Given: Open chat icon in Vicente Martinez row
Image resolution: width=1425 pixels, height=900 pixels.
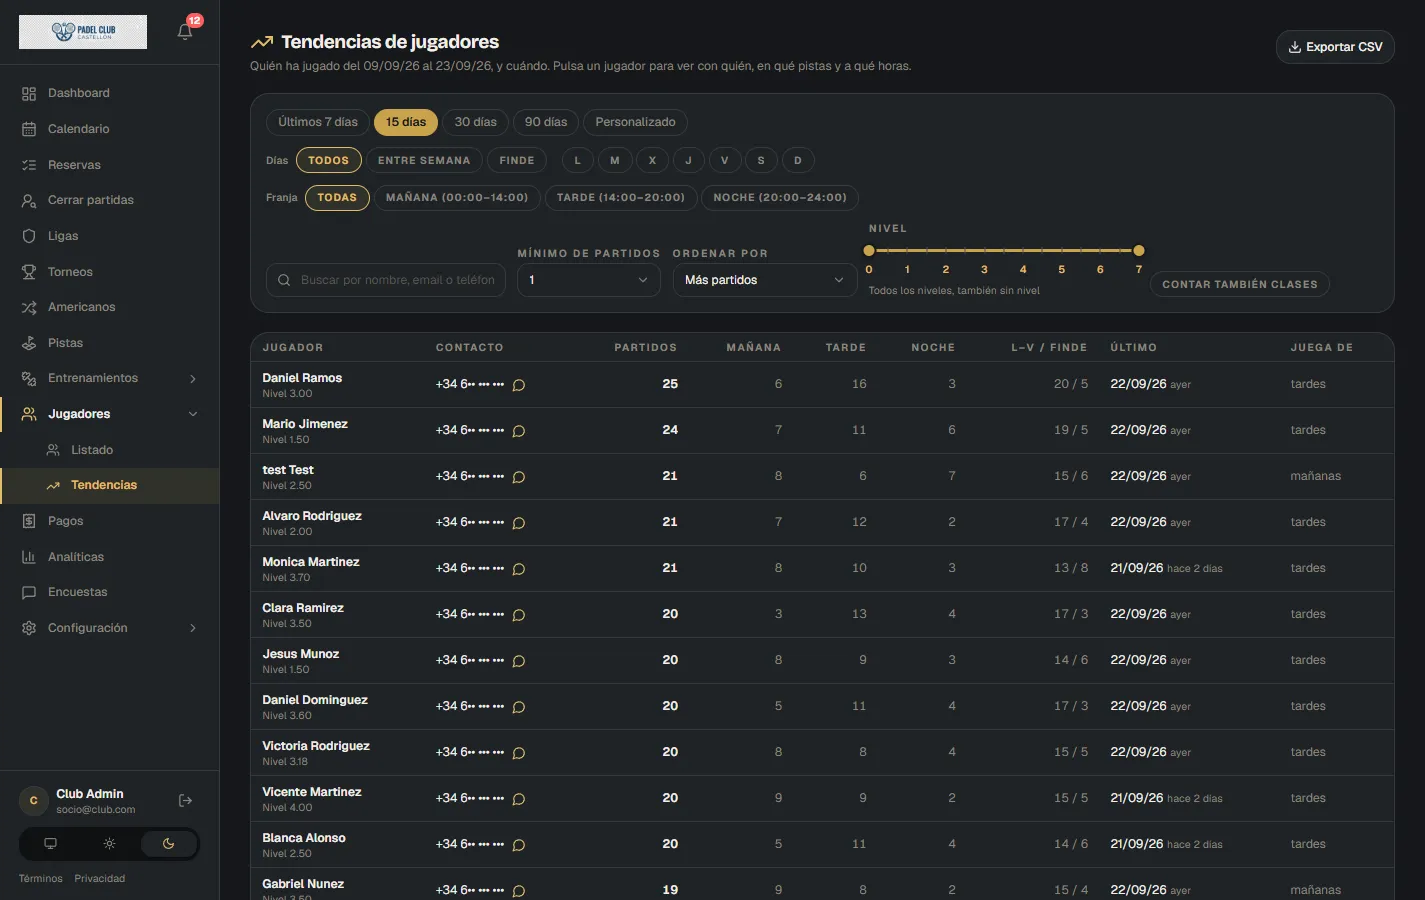Looking at the screenshot, I should pyautogui.click(x=519, y=799).
